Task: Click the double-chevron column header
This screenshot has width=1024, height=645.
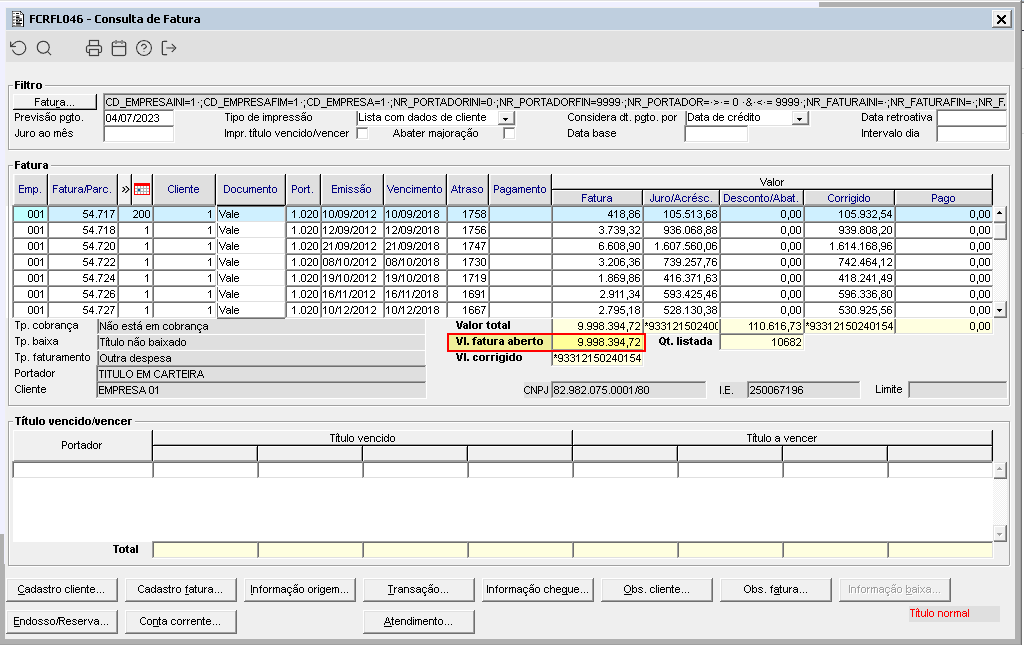Action: tap(125, 189)
